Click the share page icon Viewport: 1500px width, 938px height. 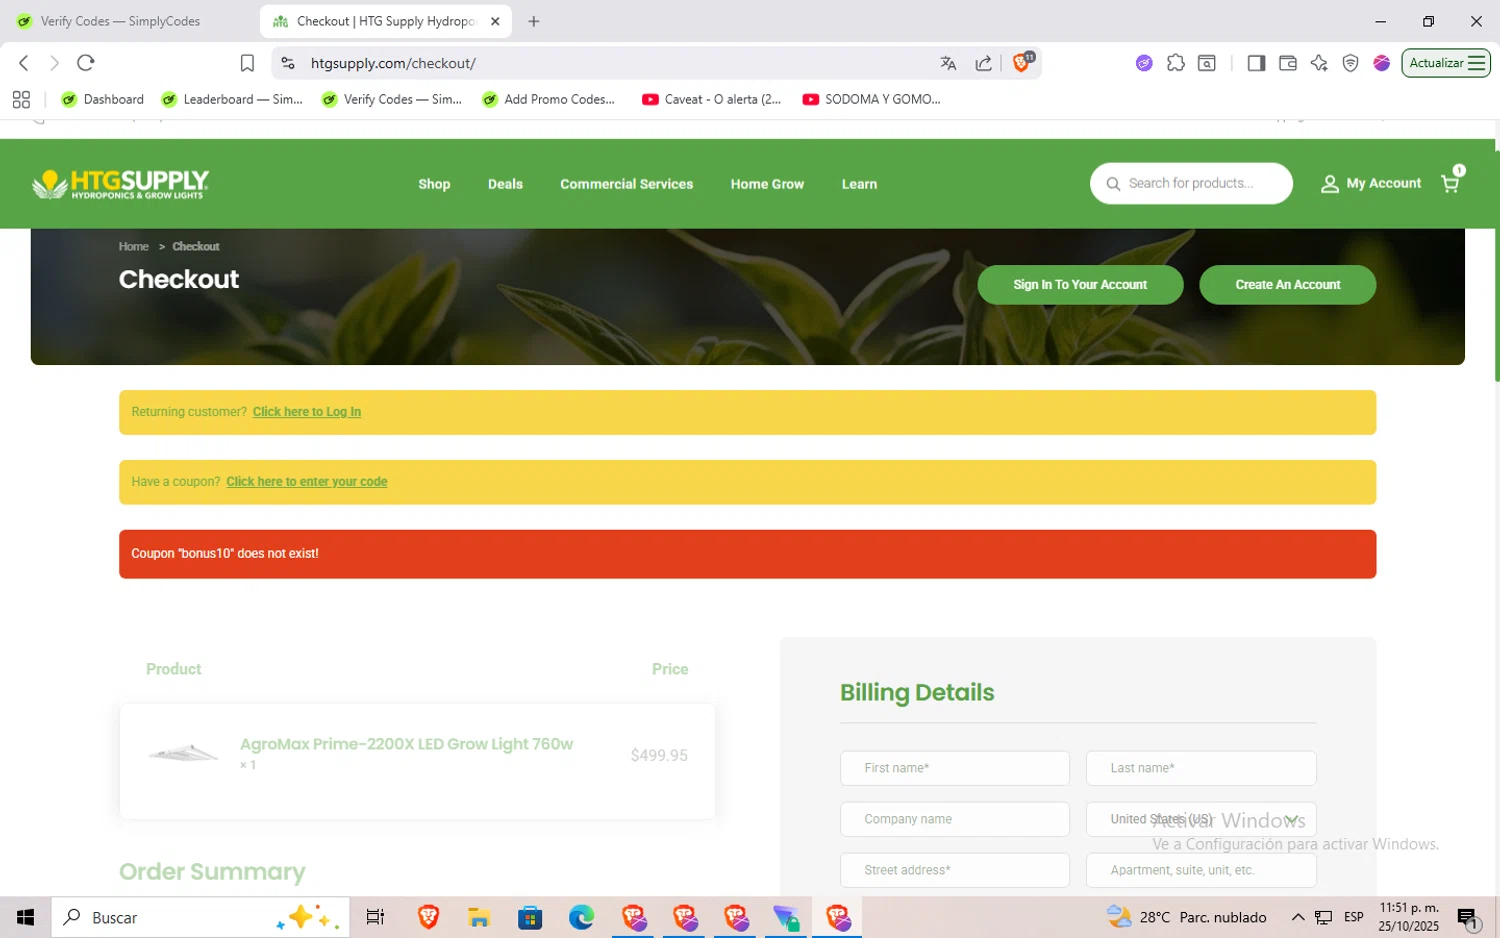pyautogui.click(x=984, y=63)
